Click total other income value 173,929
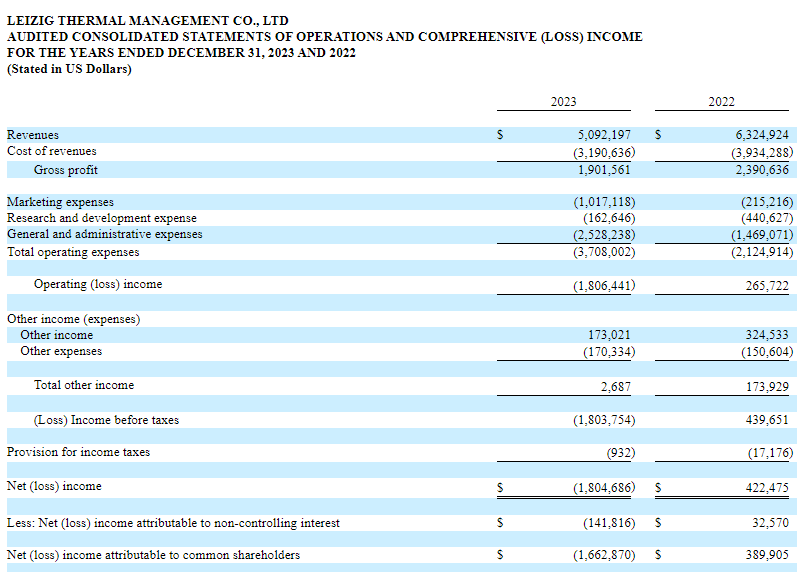803x572 pixels. [767, 387]
